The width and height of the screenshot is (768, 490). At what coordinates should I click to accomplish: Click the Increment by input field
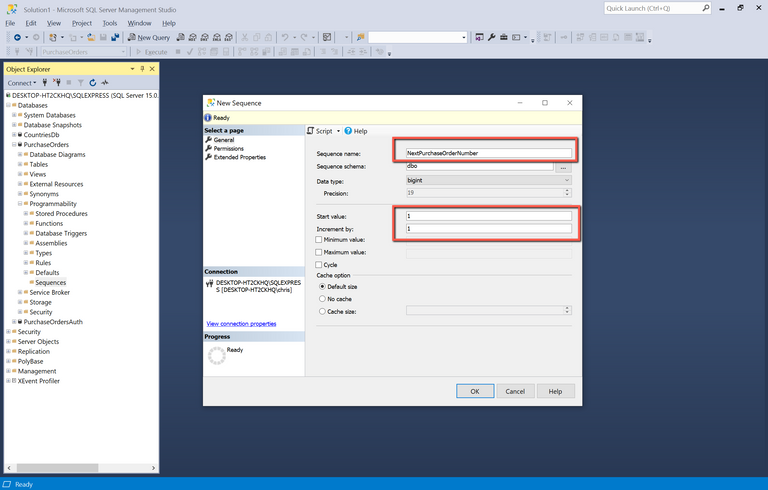(x=489, y=228)
